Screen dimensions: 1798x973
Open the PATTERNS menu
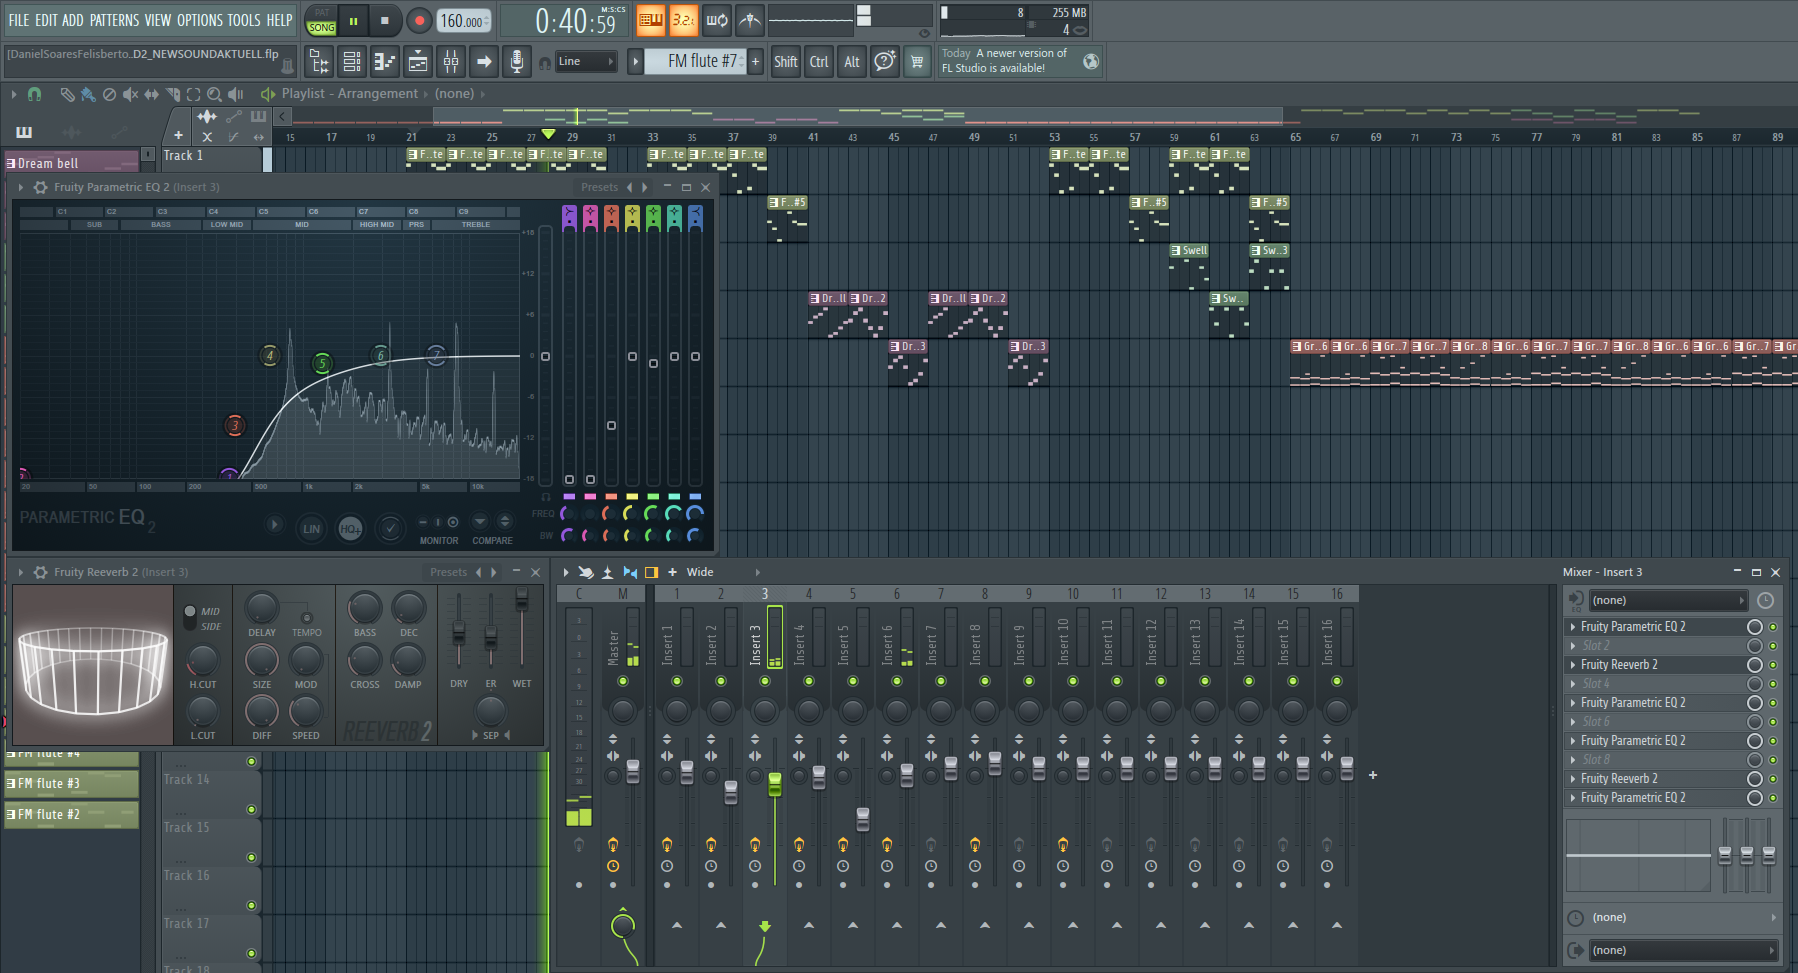coord(115,20)
